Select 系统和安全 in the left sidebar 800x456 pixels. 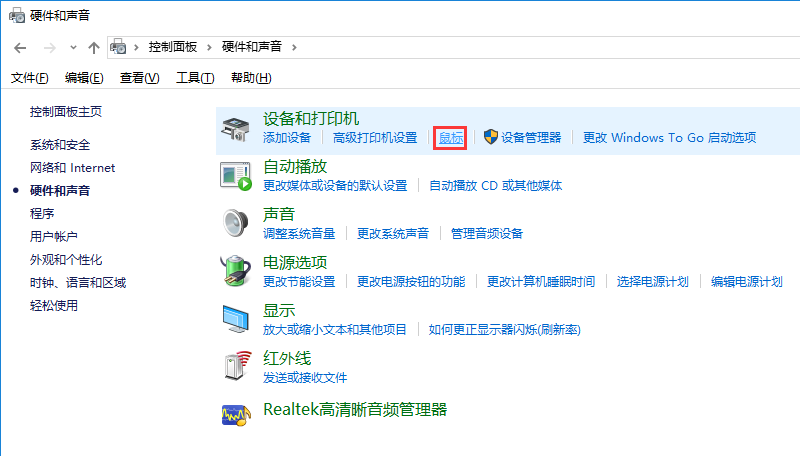60,145
